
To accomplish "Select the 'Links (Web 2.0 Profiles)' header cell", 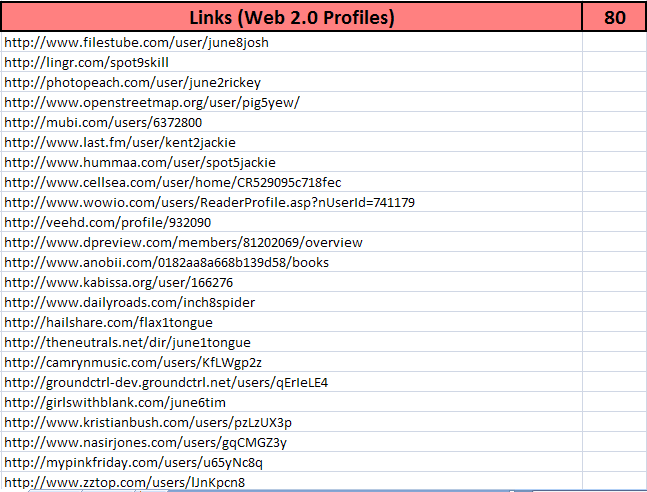I will (x=291, y=17).
